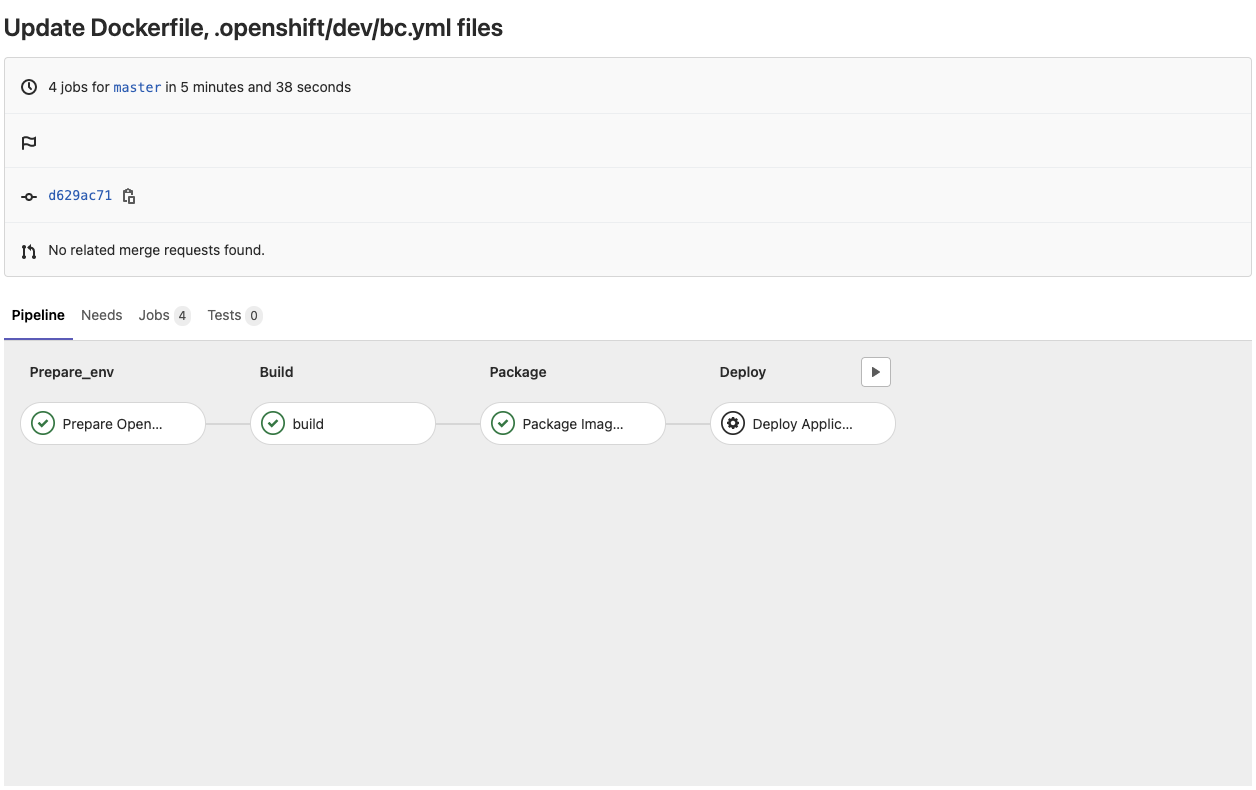
Task: Open the Prepare OpenShift job
Action: pyautogui.click(x=113, y=424)
